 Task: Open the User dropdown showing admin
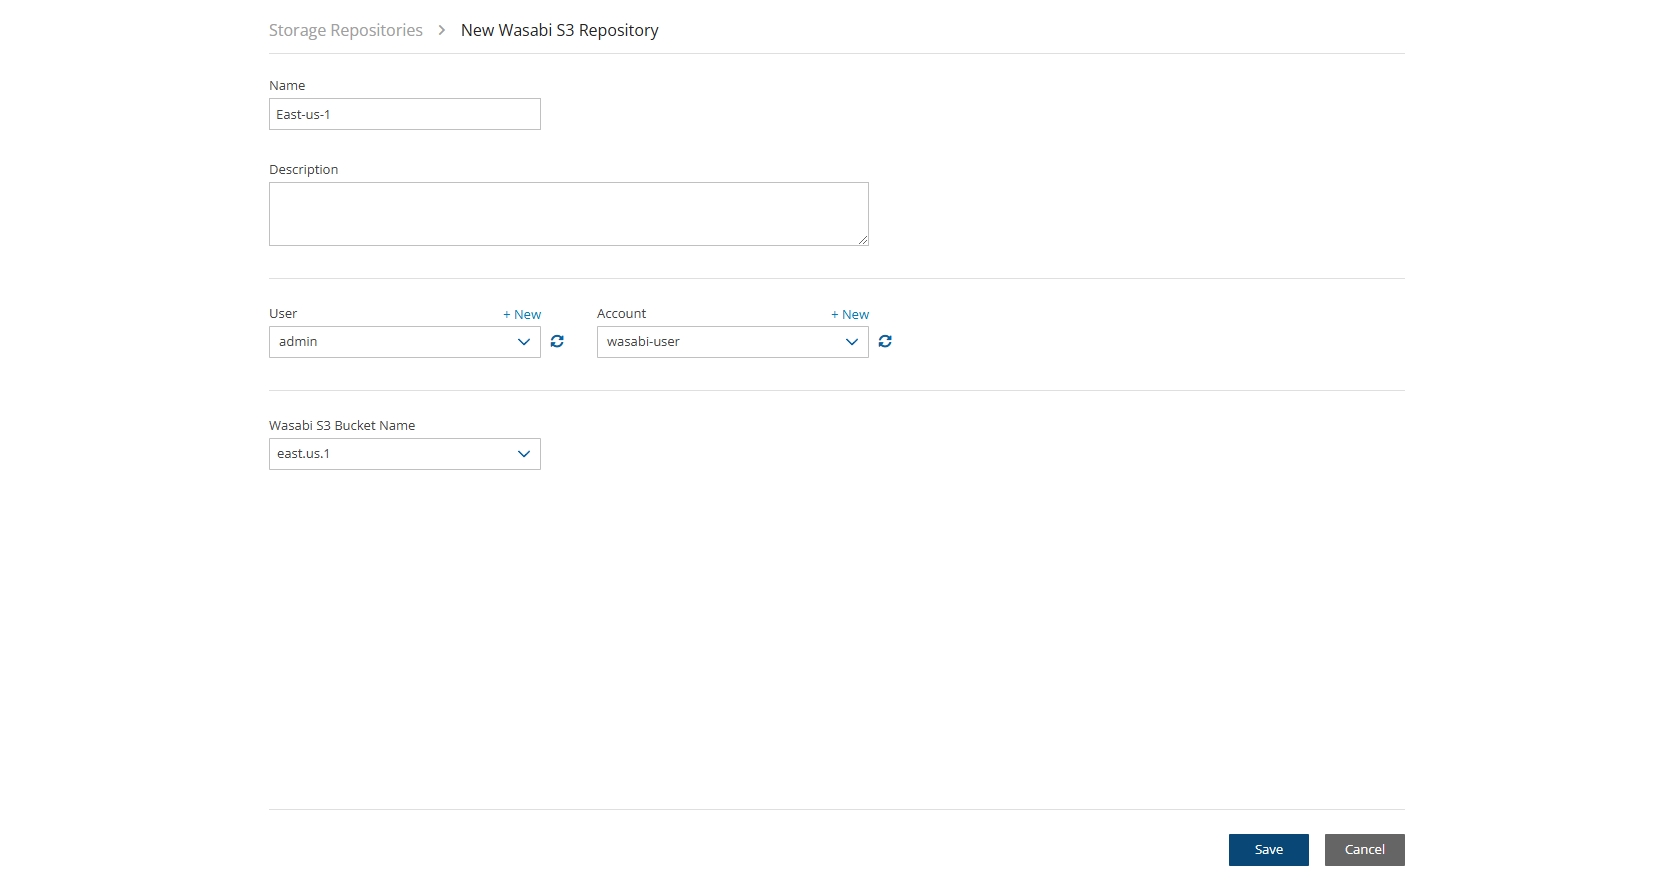pos(404,342)
